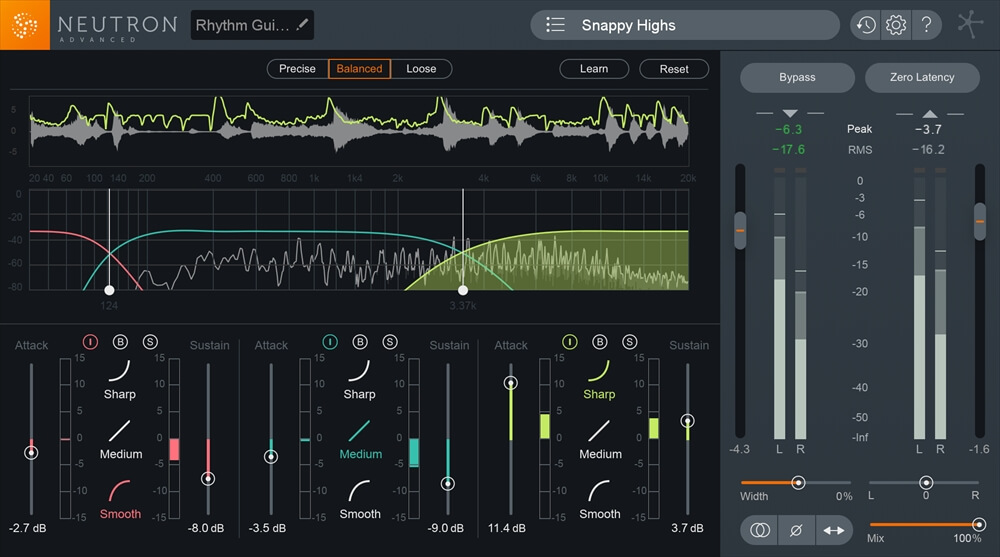Swap channels with the double arrow icon
The image size is (1000, 557).
(x=834, y=530)
